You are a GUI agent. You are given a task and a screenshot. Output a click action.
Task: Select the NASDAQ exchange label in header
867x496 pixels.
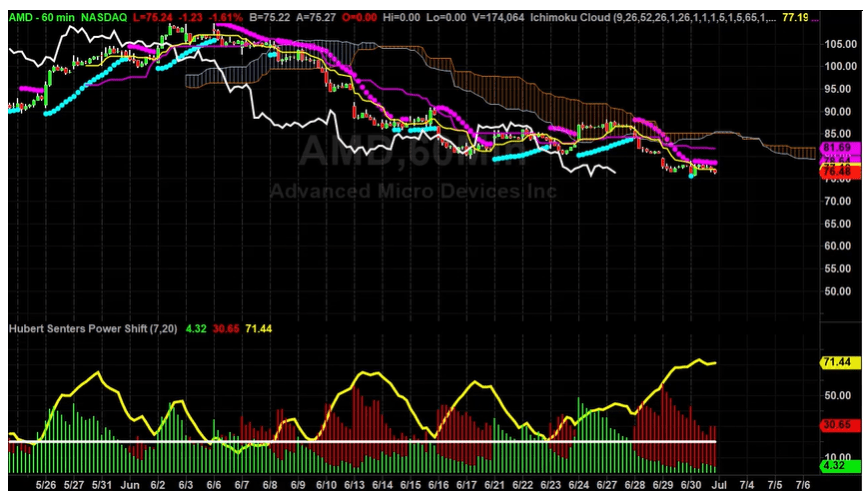tap(105, 18)
